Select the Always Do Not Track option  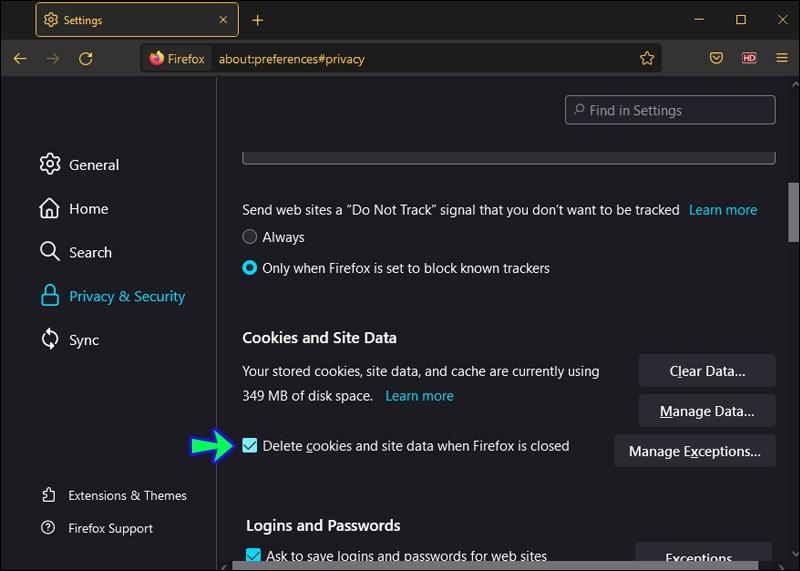[x=249, y=237]
